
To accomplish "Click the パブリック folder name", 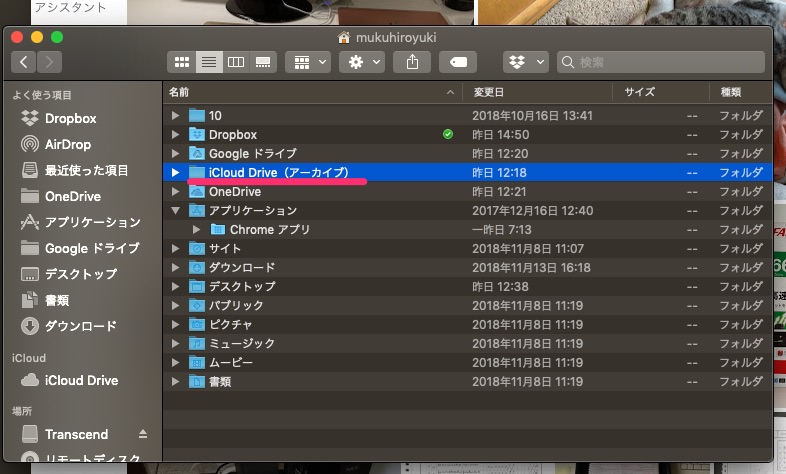I will pyautogui.click(x=236, y=306).
